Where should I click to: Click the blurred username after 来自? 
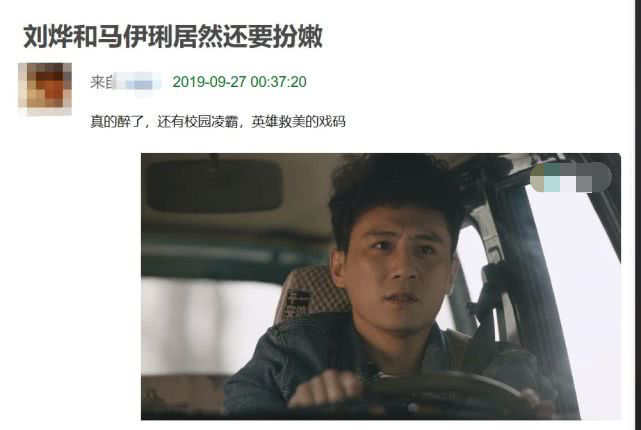[x=137, y=82]
